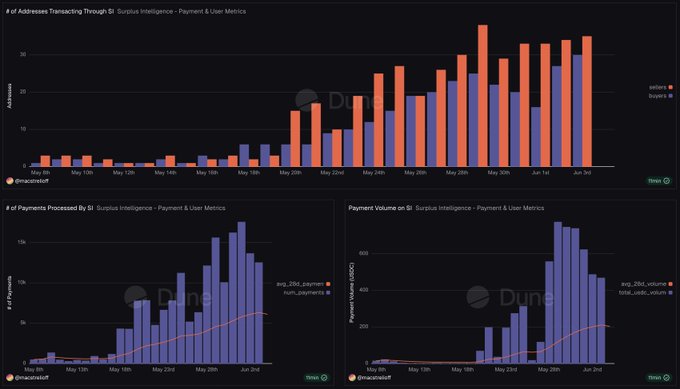Click the 11min refresh badge on the payments chart
This screenshot has width=680, height=389.
pos(317,378)
